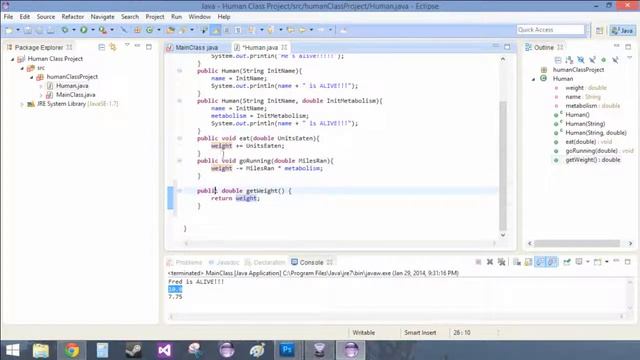The image size is (640, 360).
Task: Open the Source menu
Action: point(46,17)
